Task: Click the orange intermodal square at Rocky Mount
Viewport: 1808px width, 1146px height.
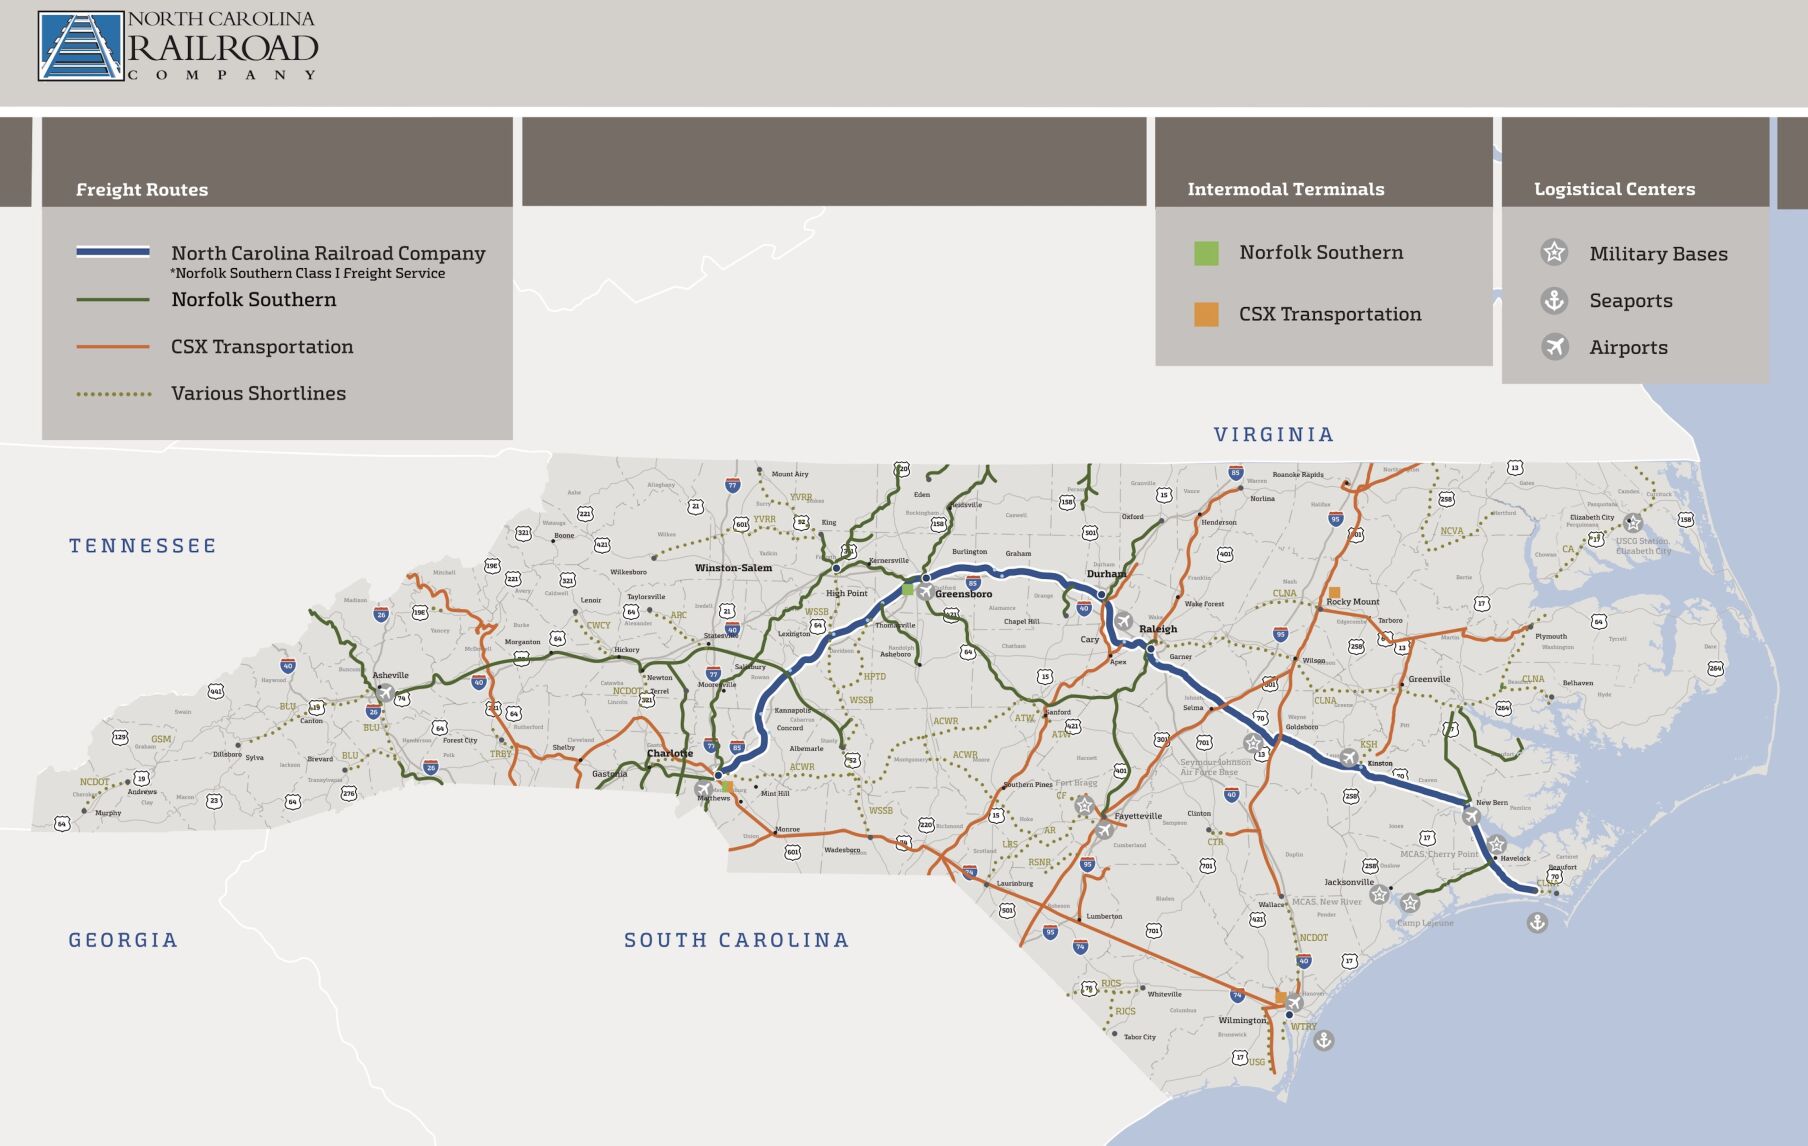Action: 1334,592
